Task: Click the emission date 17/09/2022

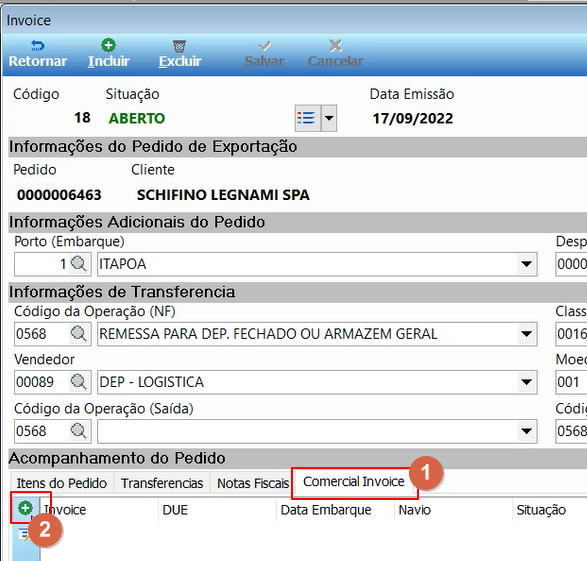Action: pyautogui.click(x=413, y=119)
